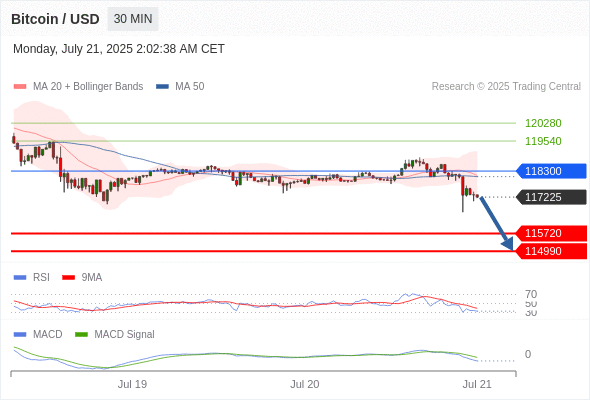The width and height of the screenshot is (590, 400).
Task: Select the 118300 pivot price label
Action: (551, 171)
